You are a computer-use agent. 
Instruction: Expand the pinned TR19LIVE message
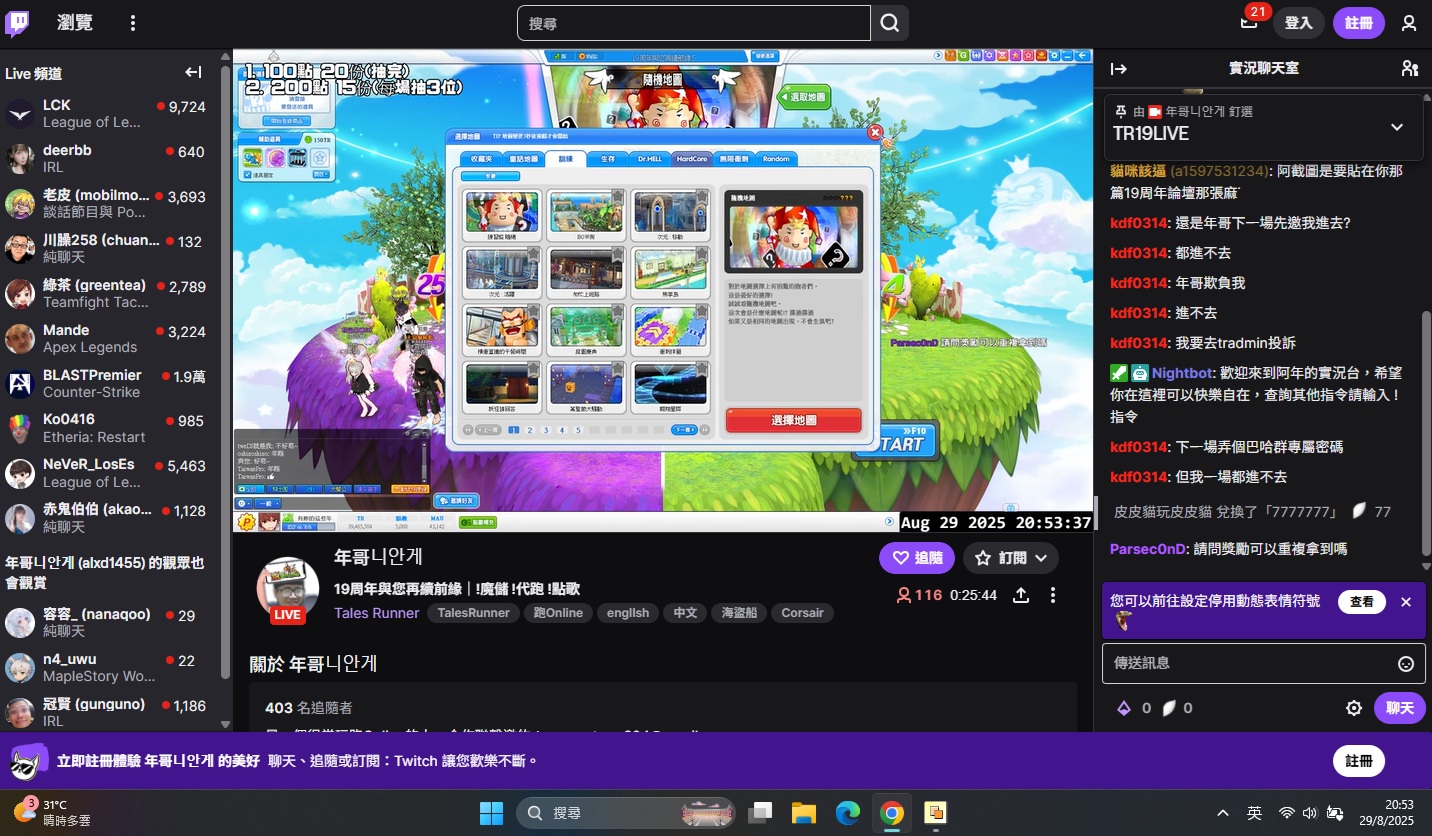click(x=1397, y=127)
